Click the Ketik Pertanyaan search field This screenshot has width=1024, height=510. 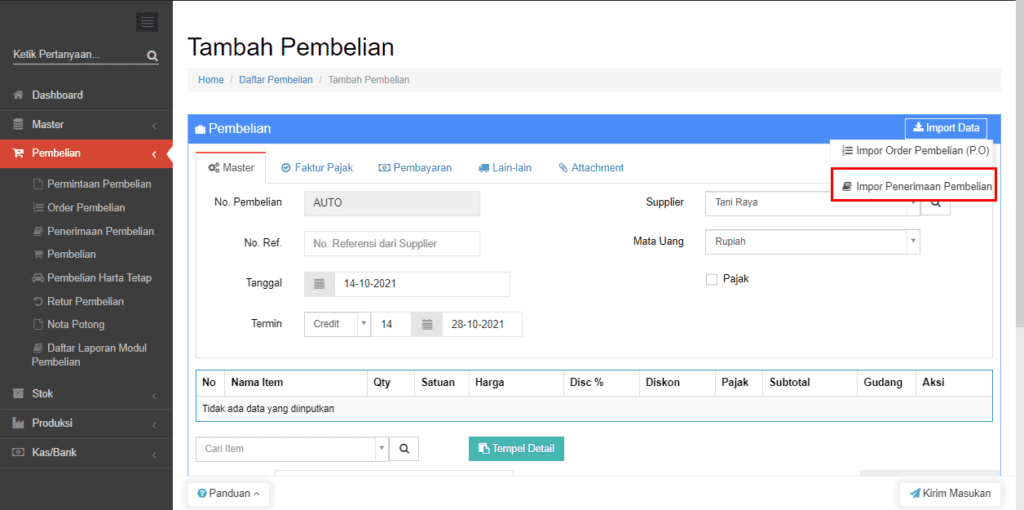(x=78, y=56)
